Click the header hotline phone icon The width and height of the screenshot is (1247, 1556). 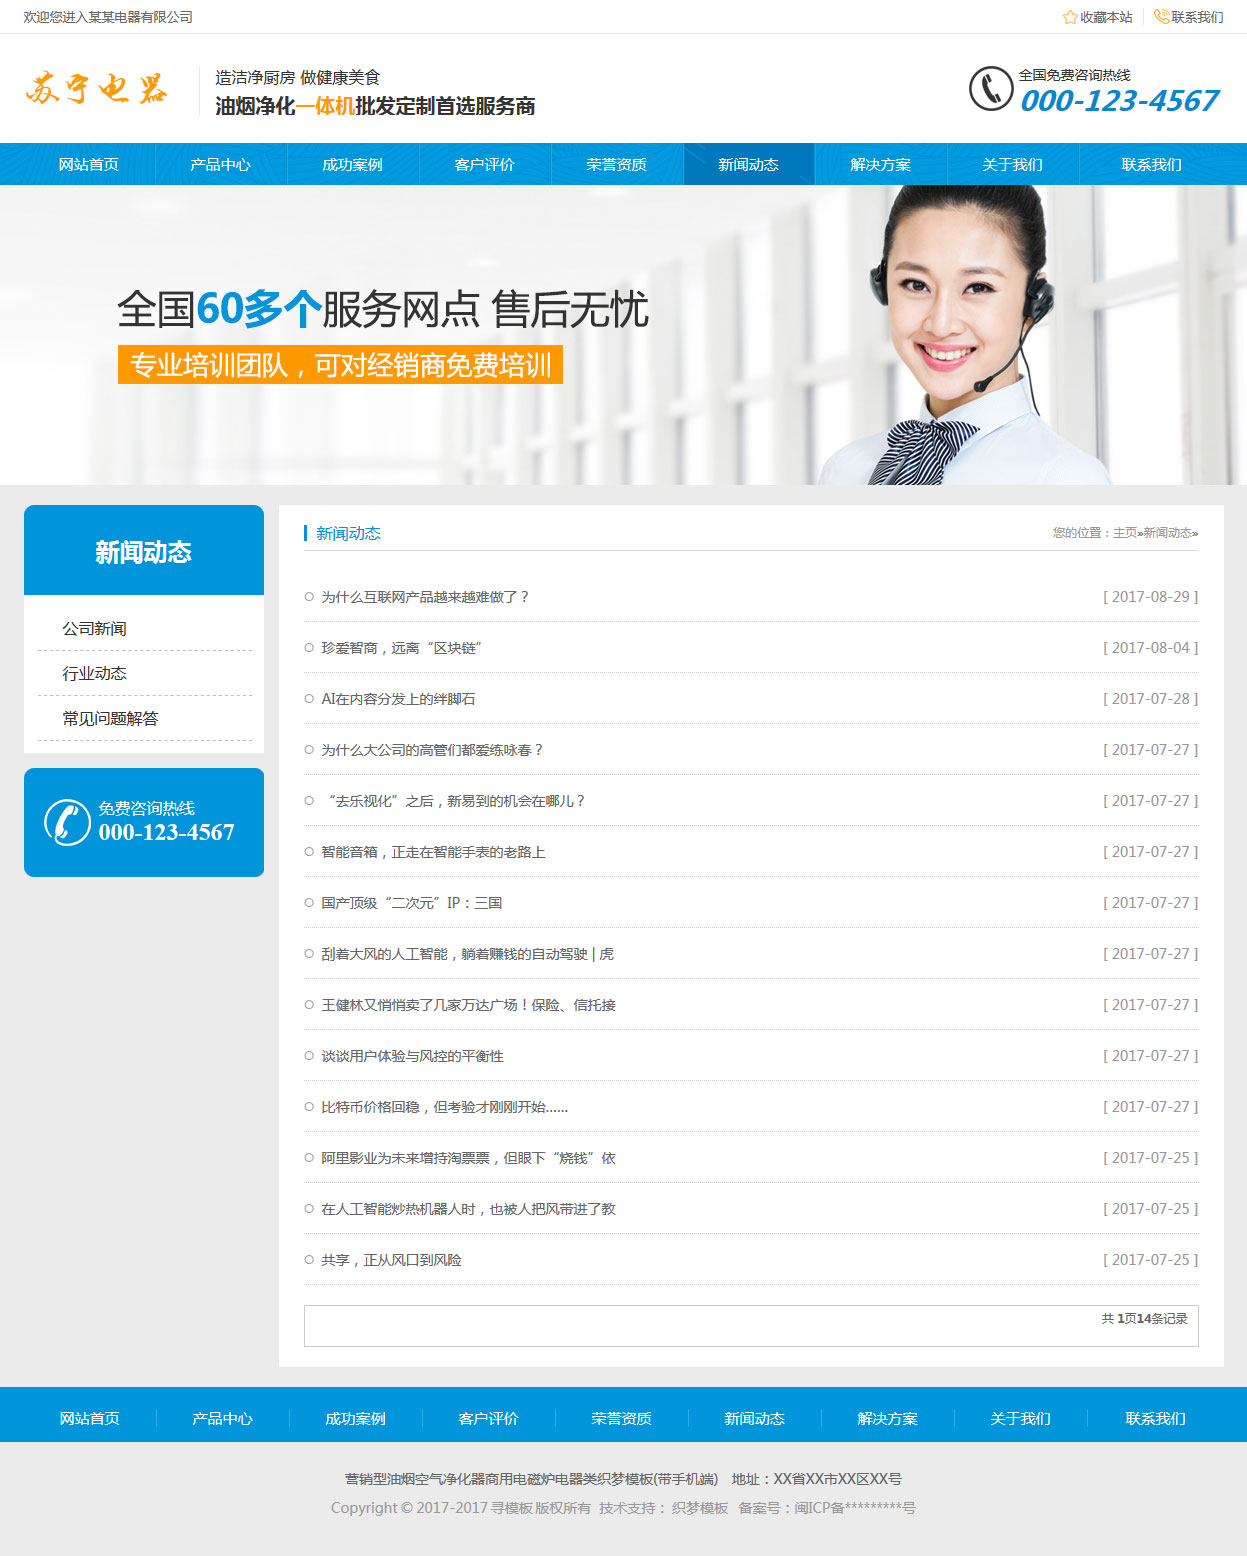coord(990,89)
